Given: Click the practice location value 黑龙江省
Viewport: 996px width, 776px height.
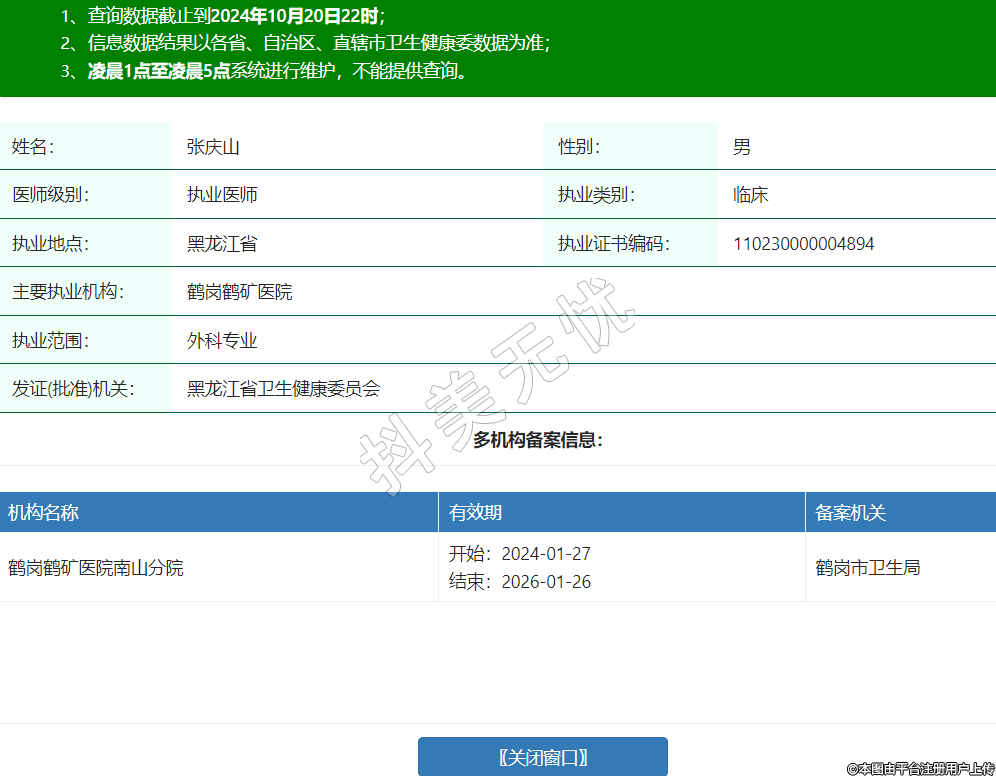Looking at the screenshot, I should 222,244.
